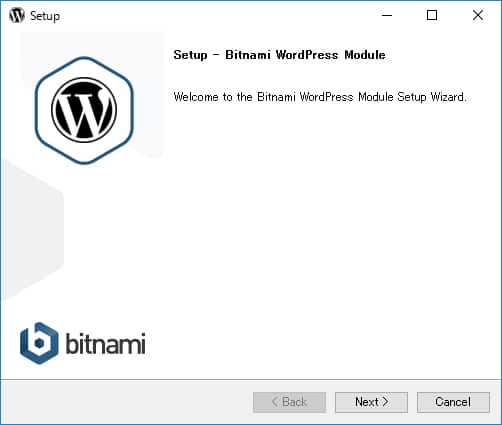
Task: Click the large WordPress logo in the hexagon
Action: click(84, 110)
